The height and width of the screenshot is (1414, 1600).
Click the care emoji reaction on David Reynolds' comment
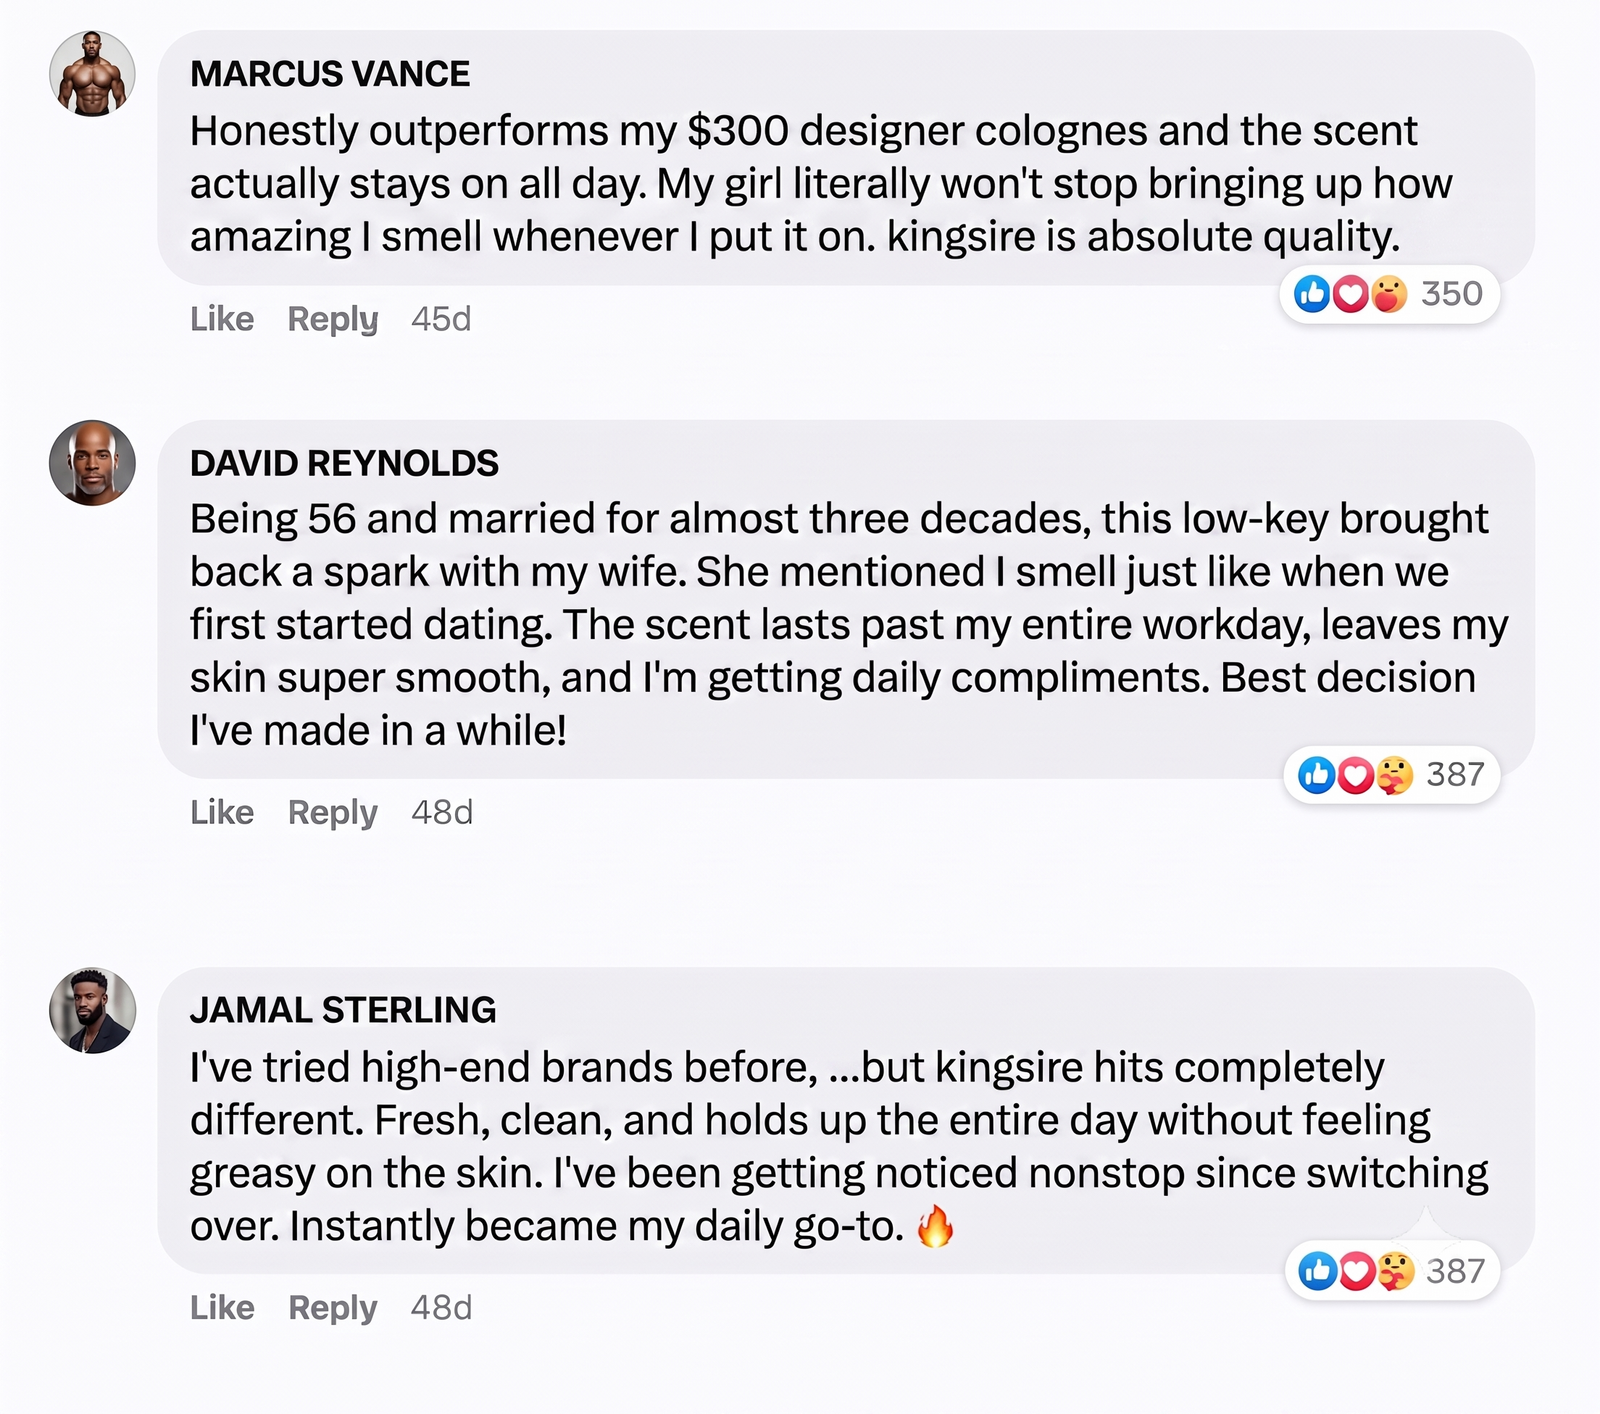point(1393,775)
